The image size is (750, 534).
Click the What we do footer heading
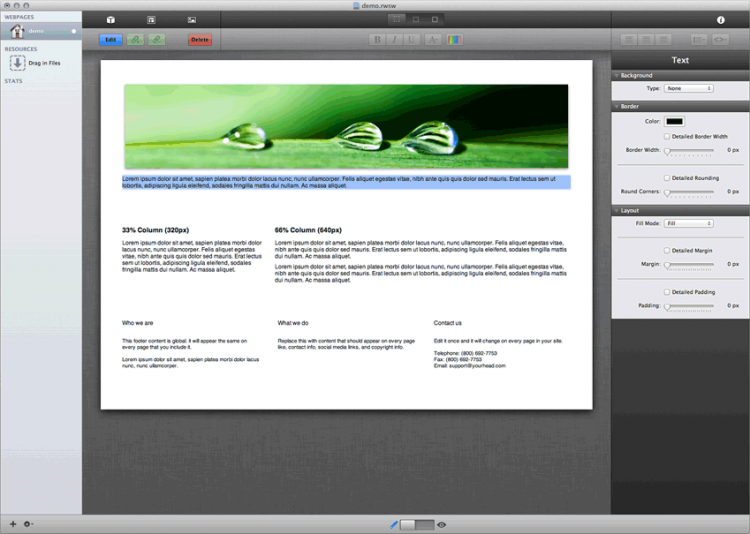(x=293, y=323)
